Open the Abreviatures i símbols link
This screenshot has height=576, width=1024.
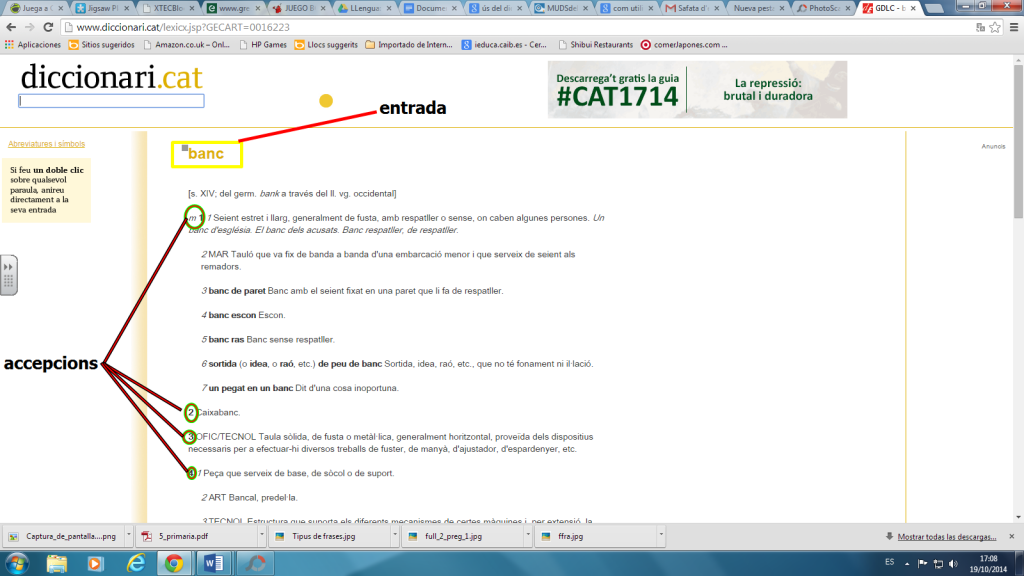coord(46,144)
